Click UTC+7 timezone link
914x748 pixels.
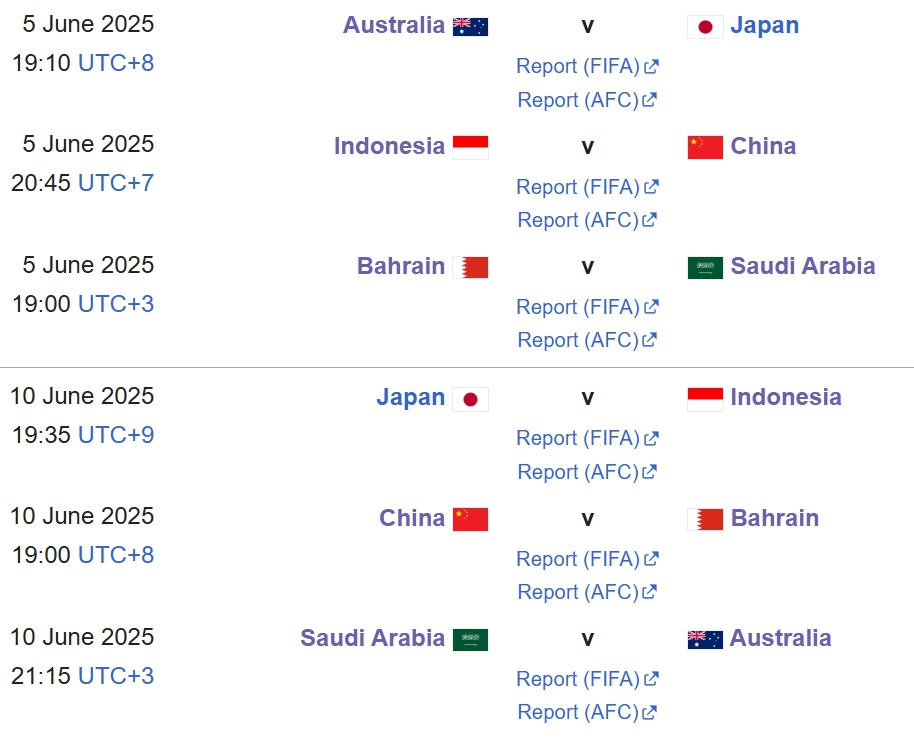(x=116, y=183)
